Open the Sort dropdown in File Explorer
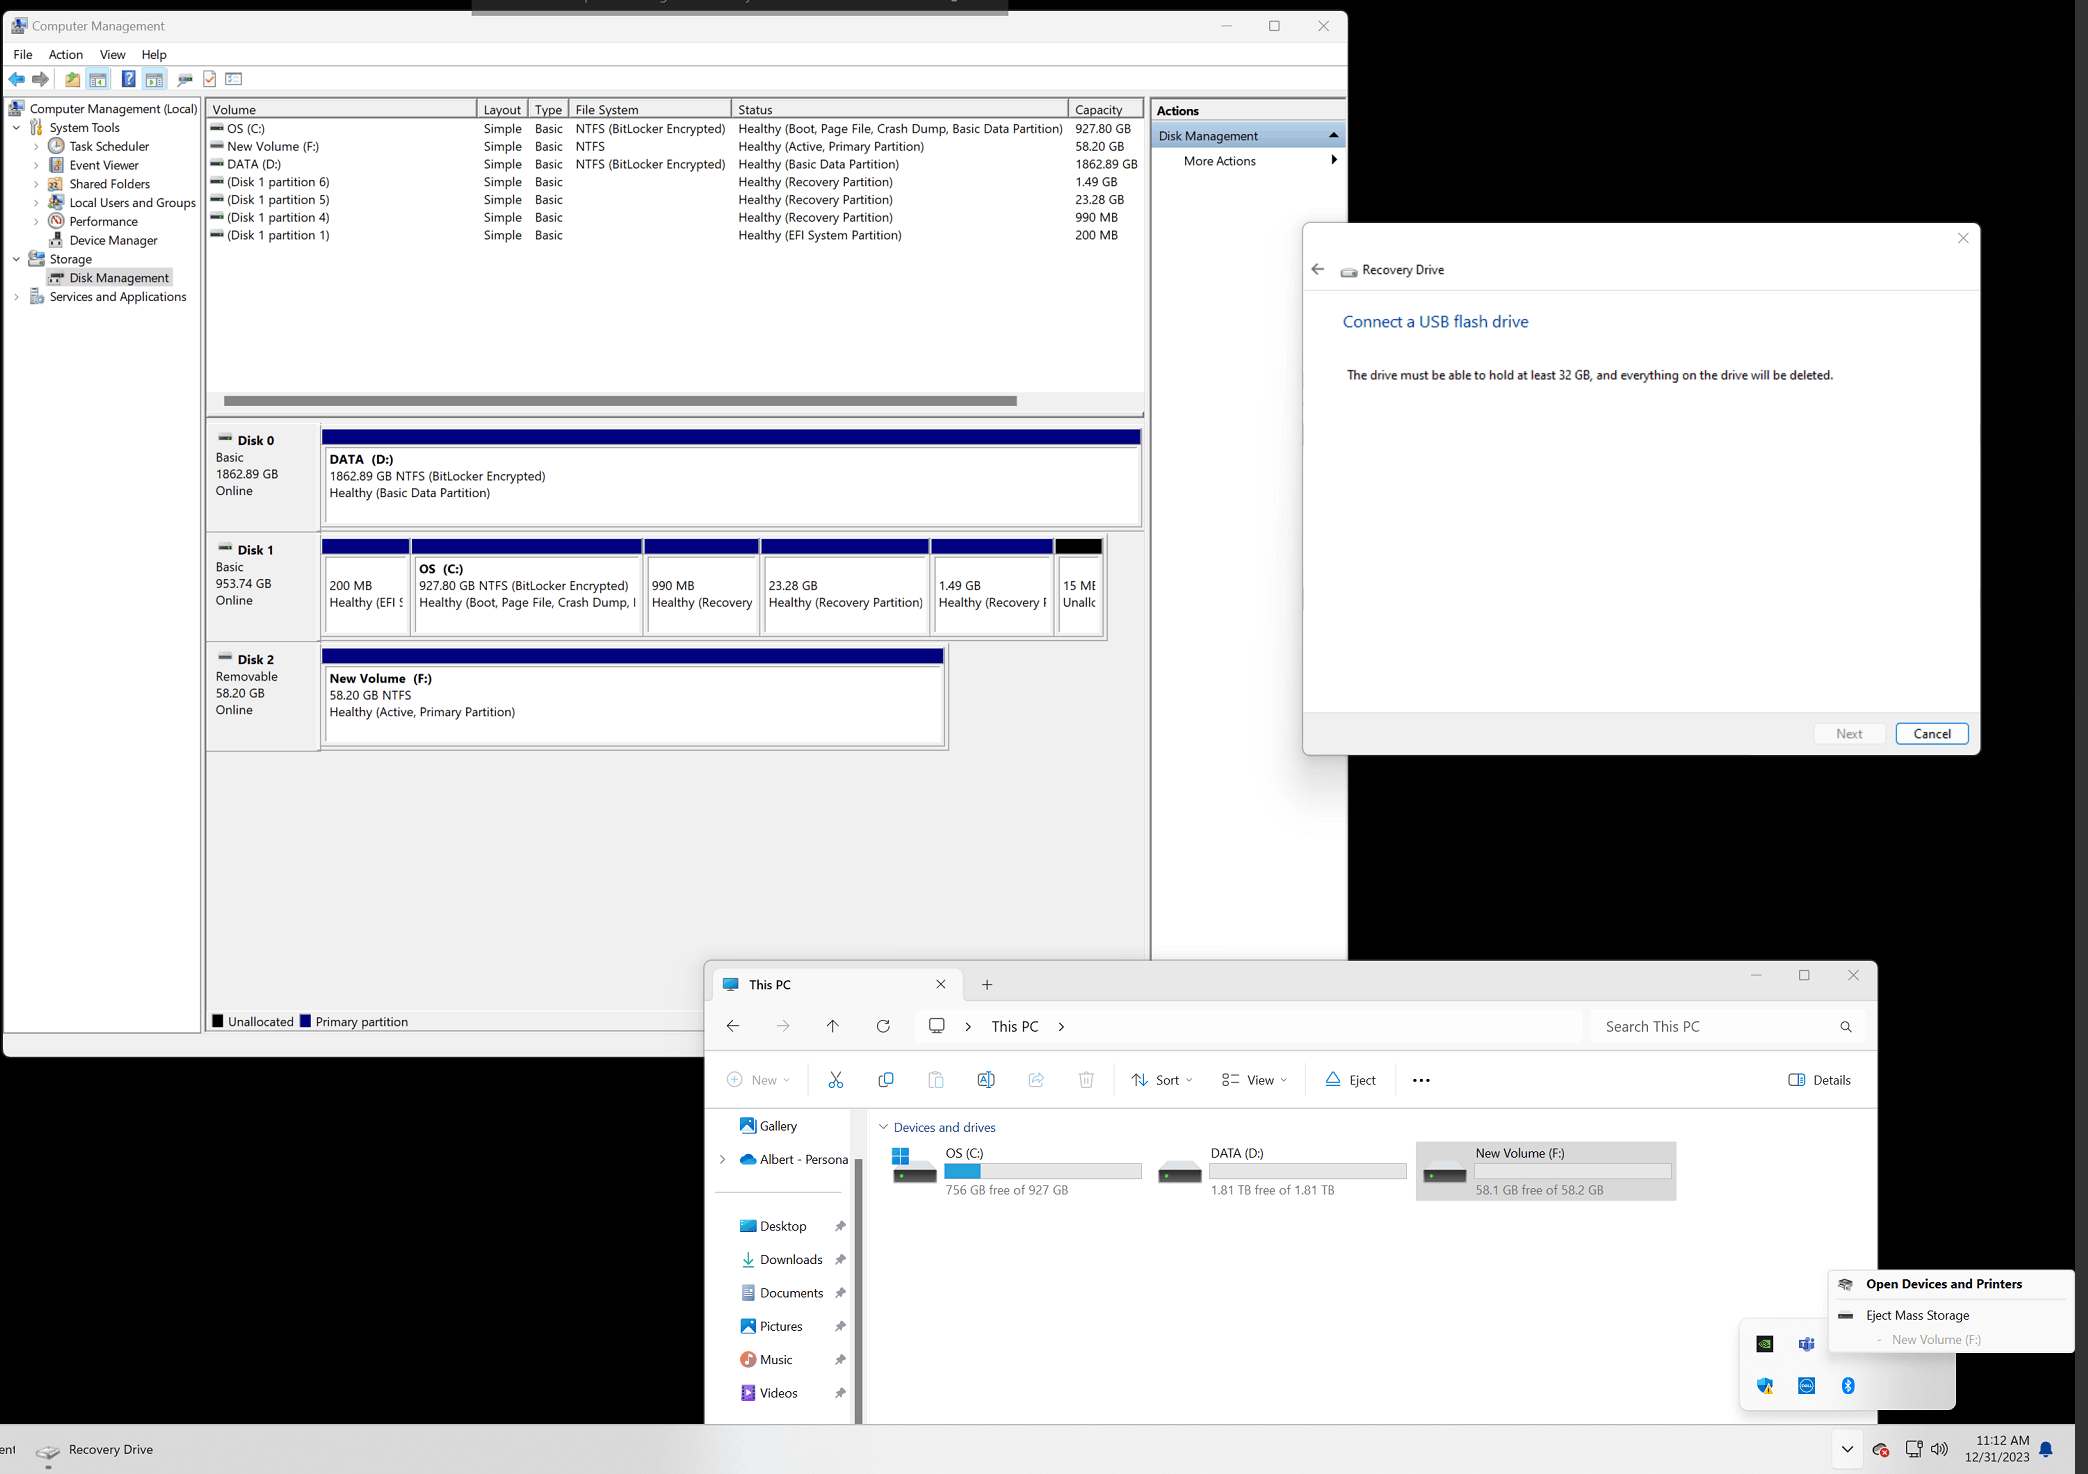This screenshot has height=1474, width=2088. 1161,1080
